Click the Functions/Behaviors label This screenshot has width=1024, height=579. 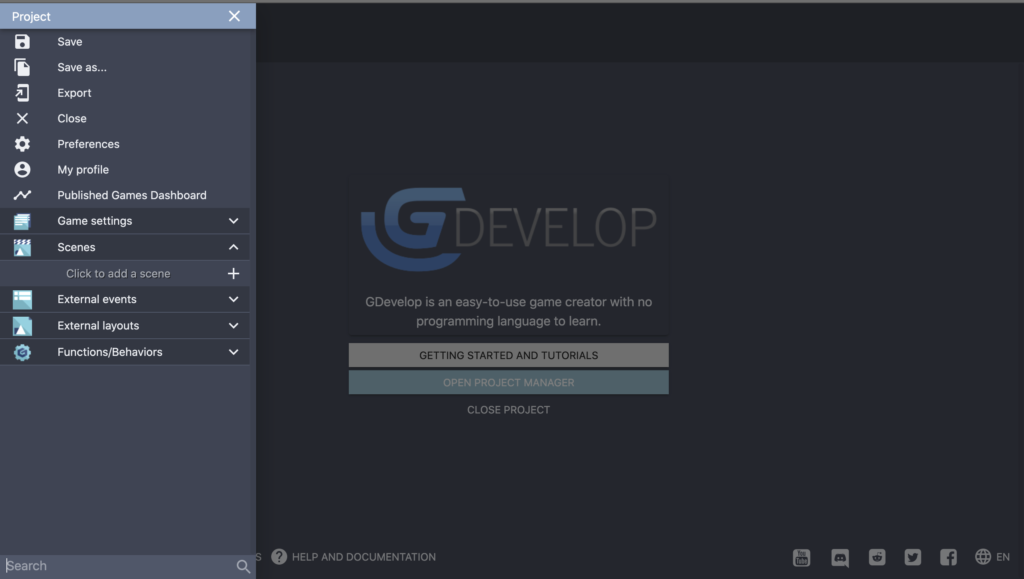pyautogui.click(x=110, y=352)
